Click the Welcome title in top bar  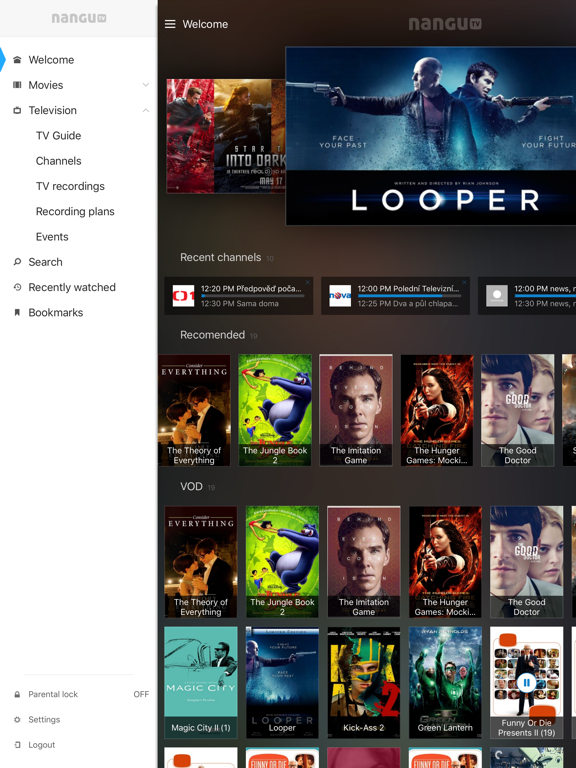(205, 24)
